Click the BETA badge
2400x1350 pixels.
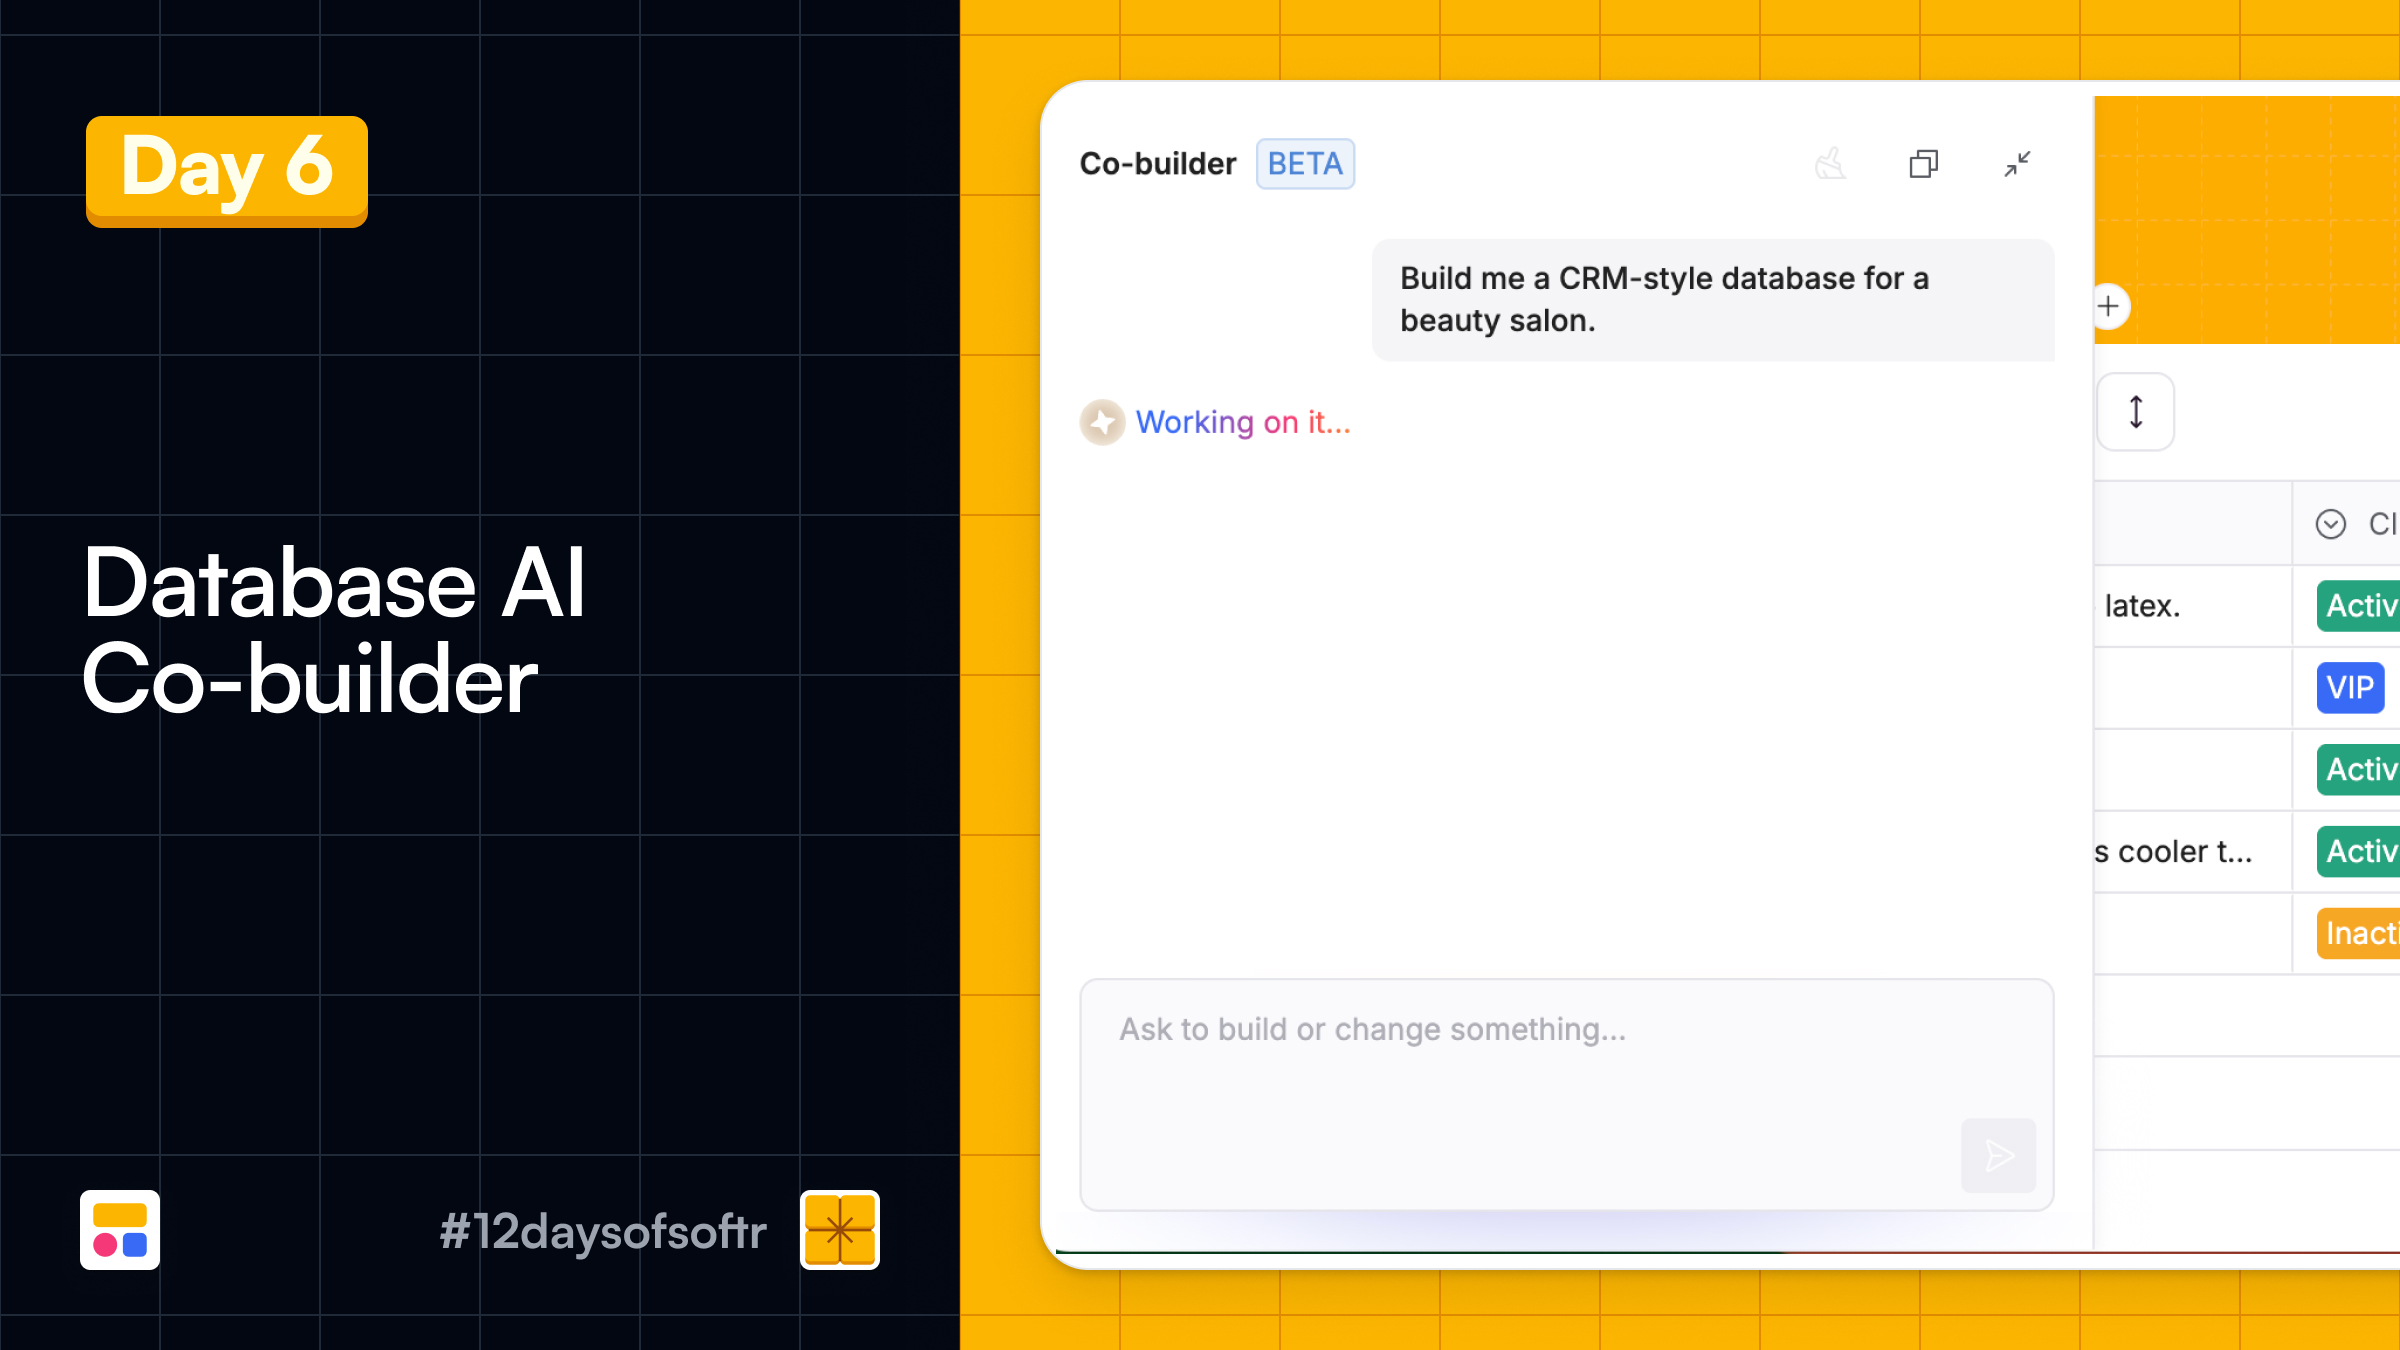coord(1305,164)
